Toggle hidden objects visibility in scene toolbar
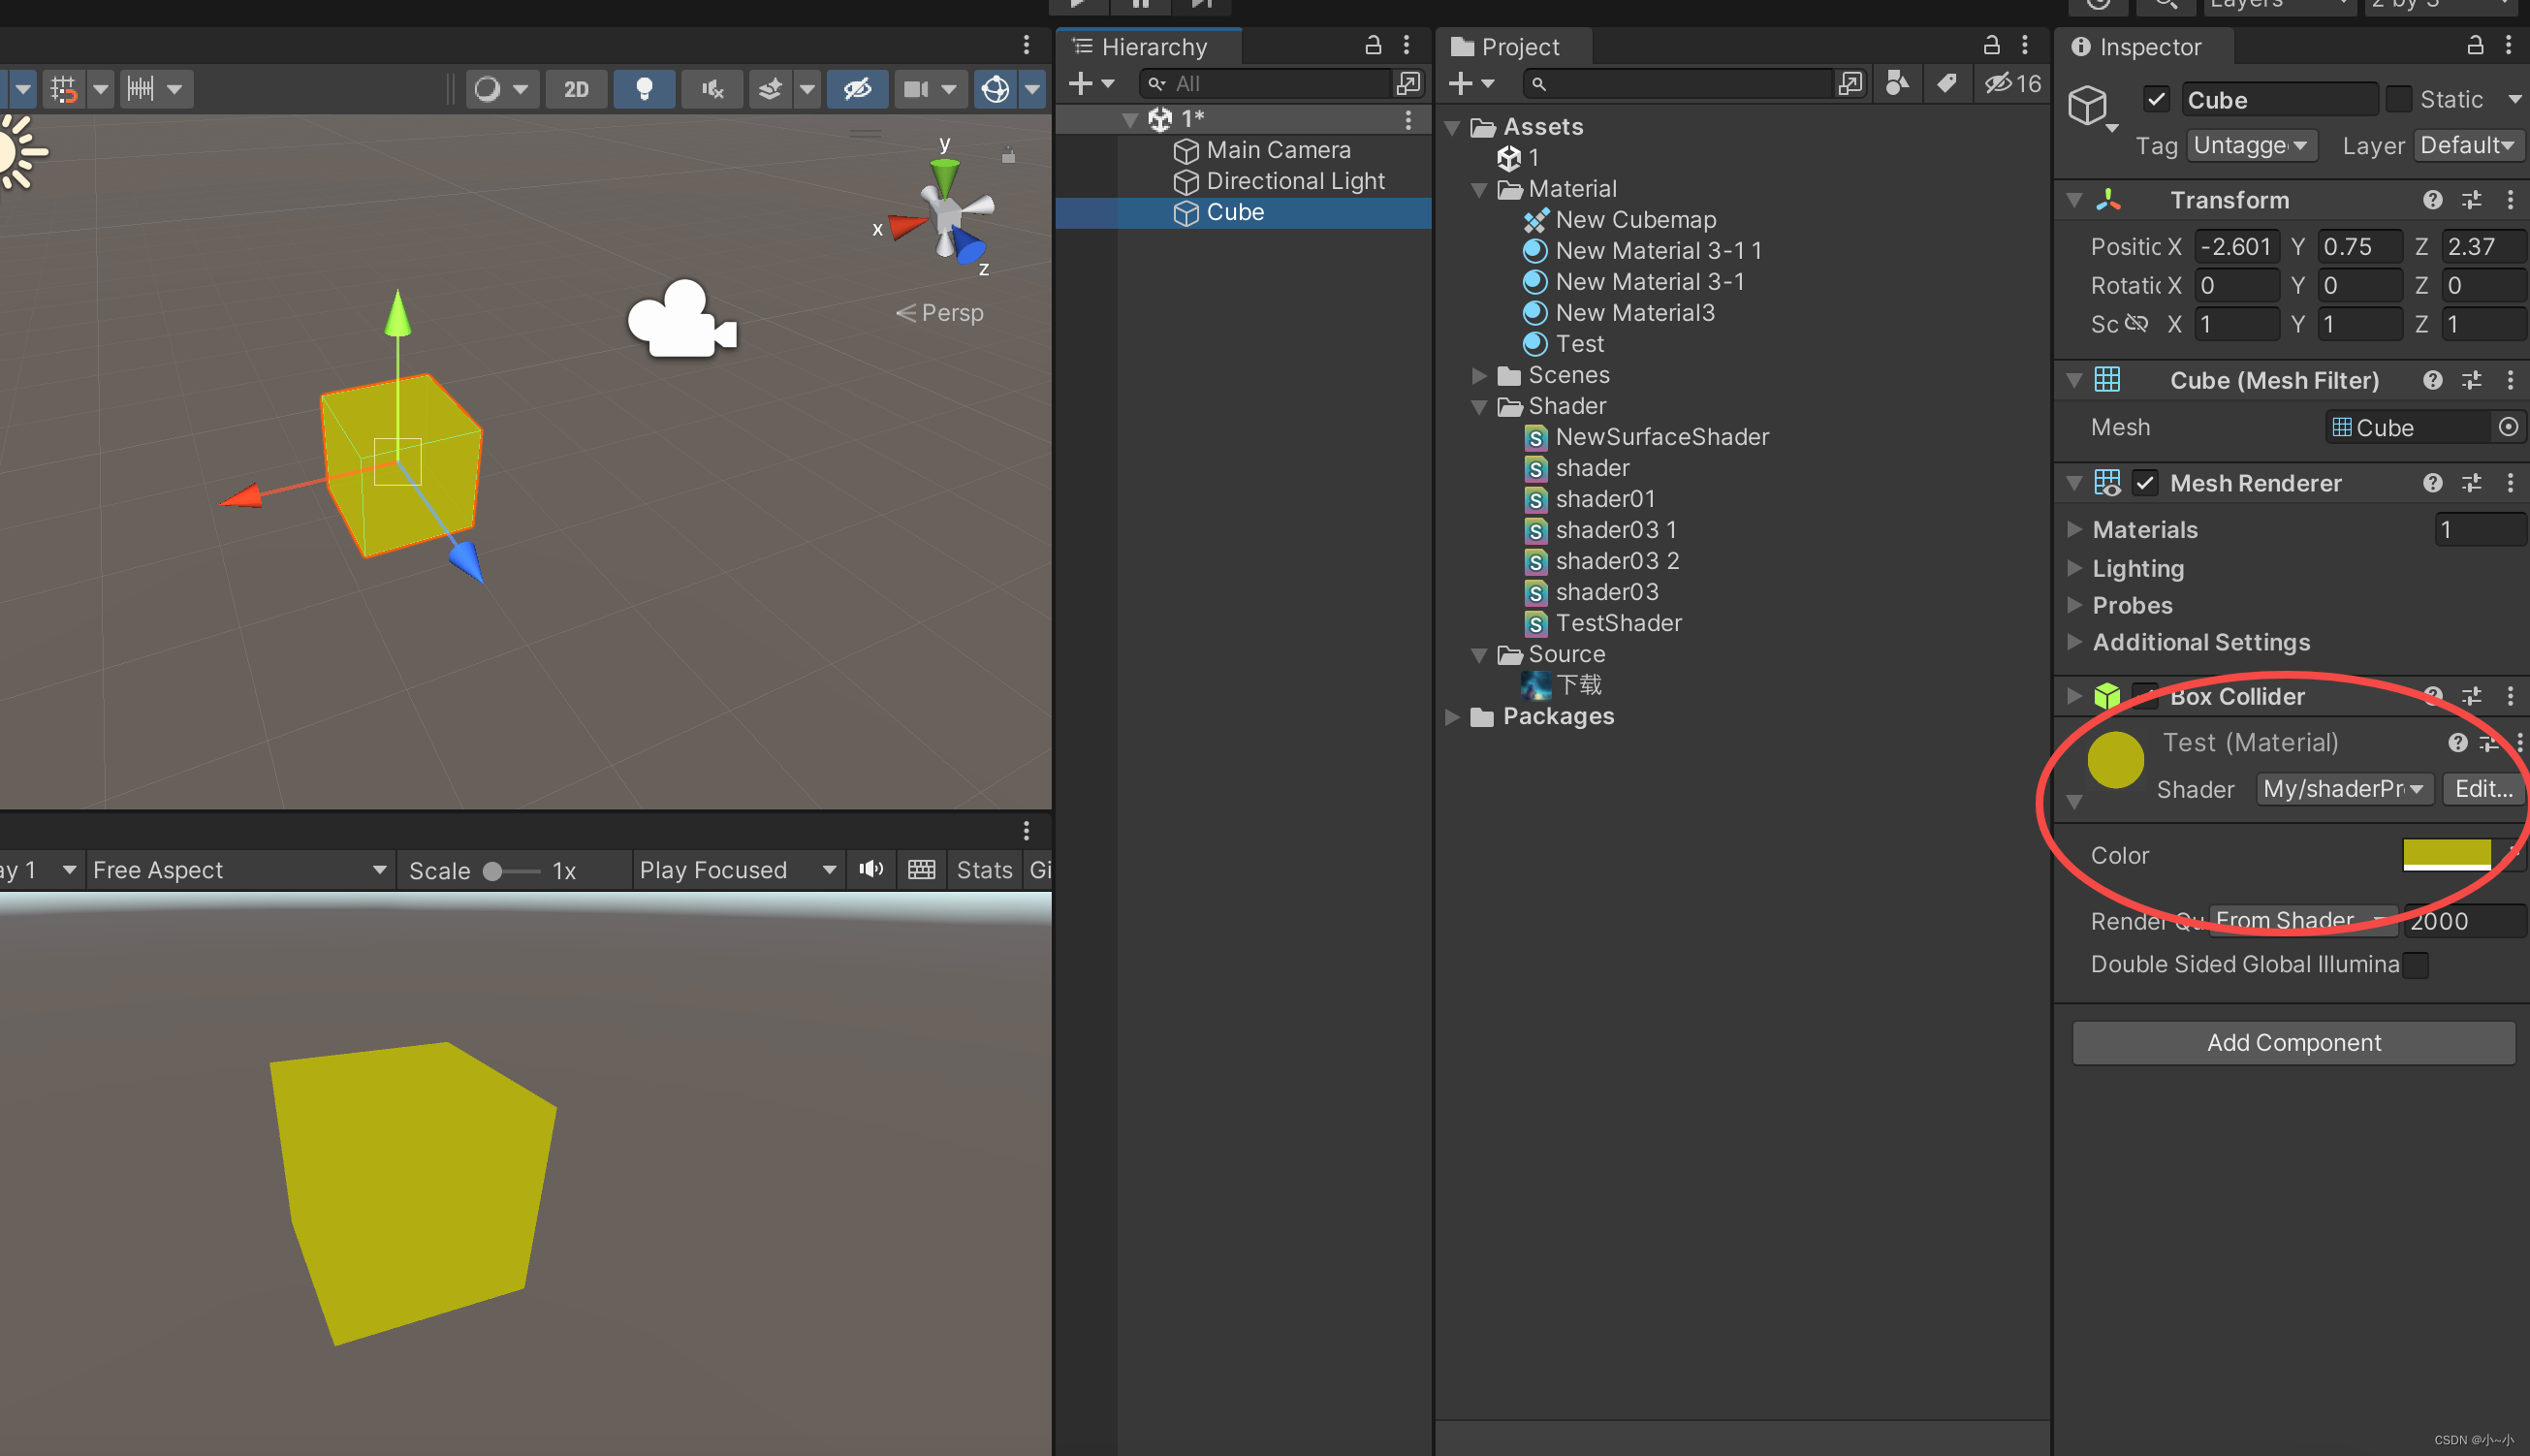Image resolution: width=2530 pixels, height=1456 pixels. (857, 89)
